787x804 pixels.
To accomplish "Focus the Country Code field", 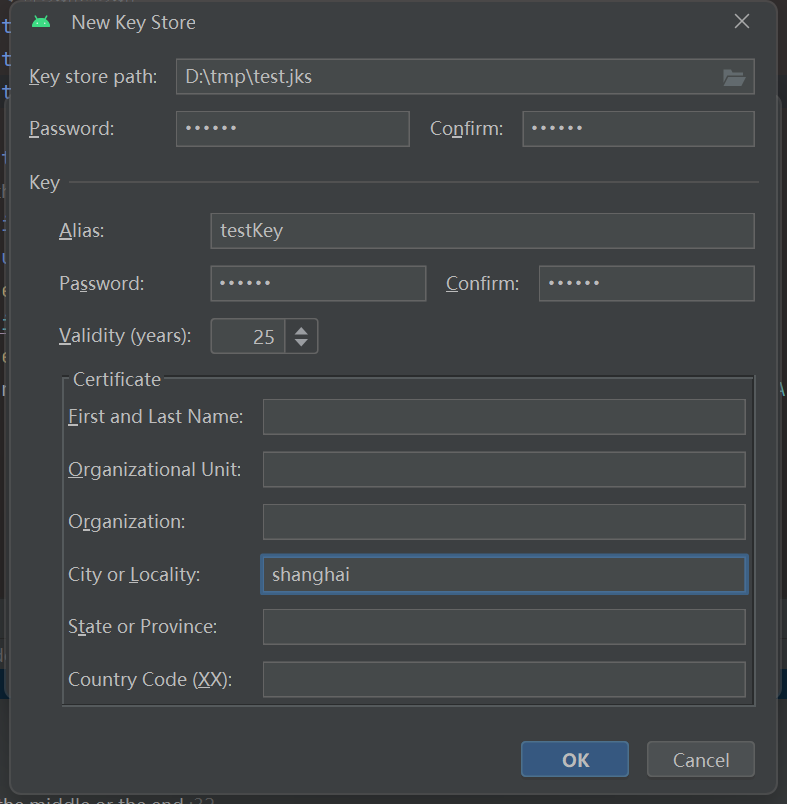I will (x=504, y=680).
